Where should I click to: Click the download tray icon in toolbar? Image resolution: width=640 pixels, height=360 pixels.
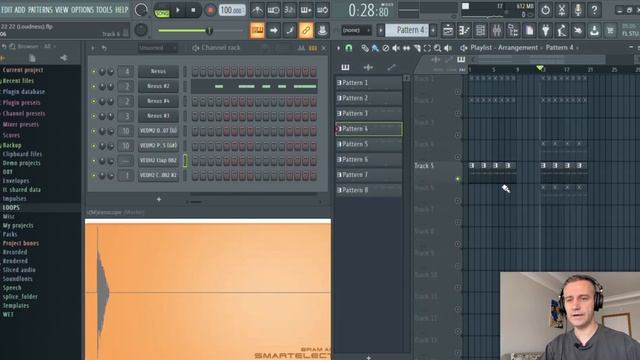(594, 30)
